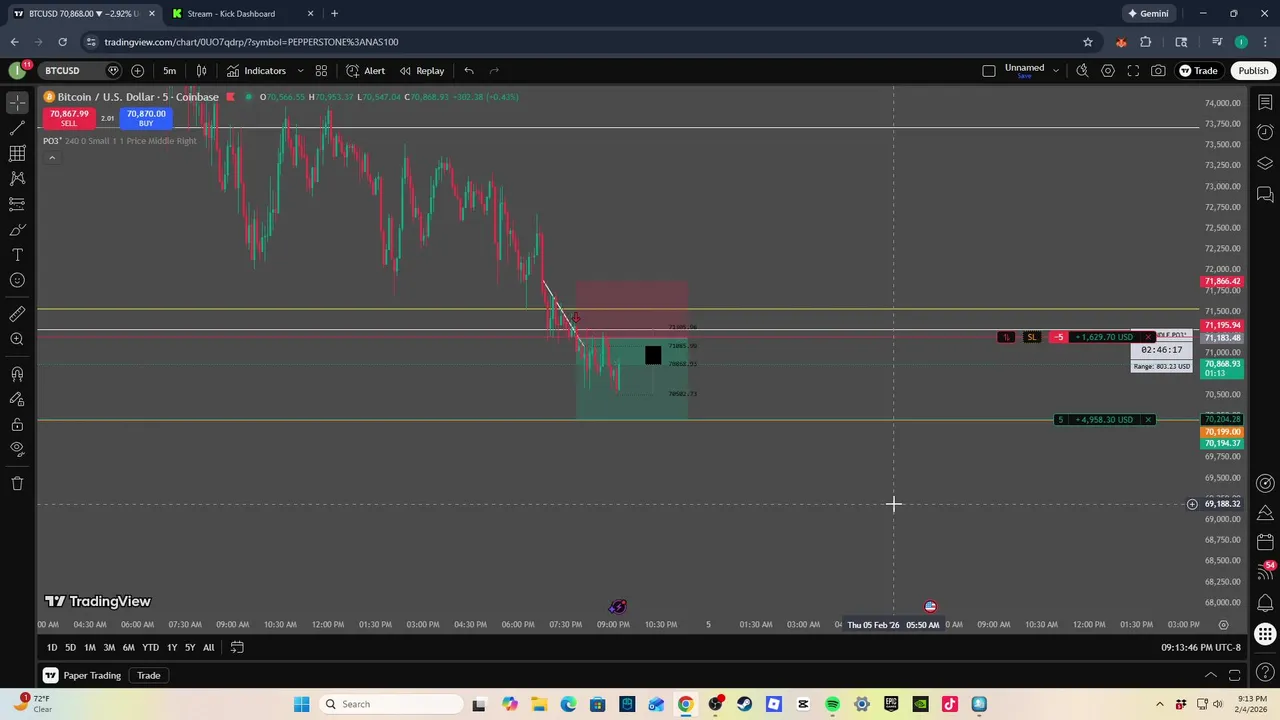The image size is (1280, 720).
Task: Open the quick search icon in top toolbar
Action: 1082,71
